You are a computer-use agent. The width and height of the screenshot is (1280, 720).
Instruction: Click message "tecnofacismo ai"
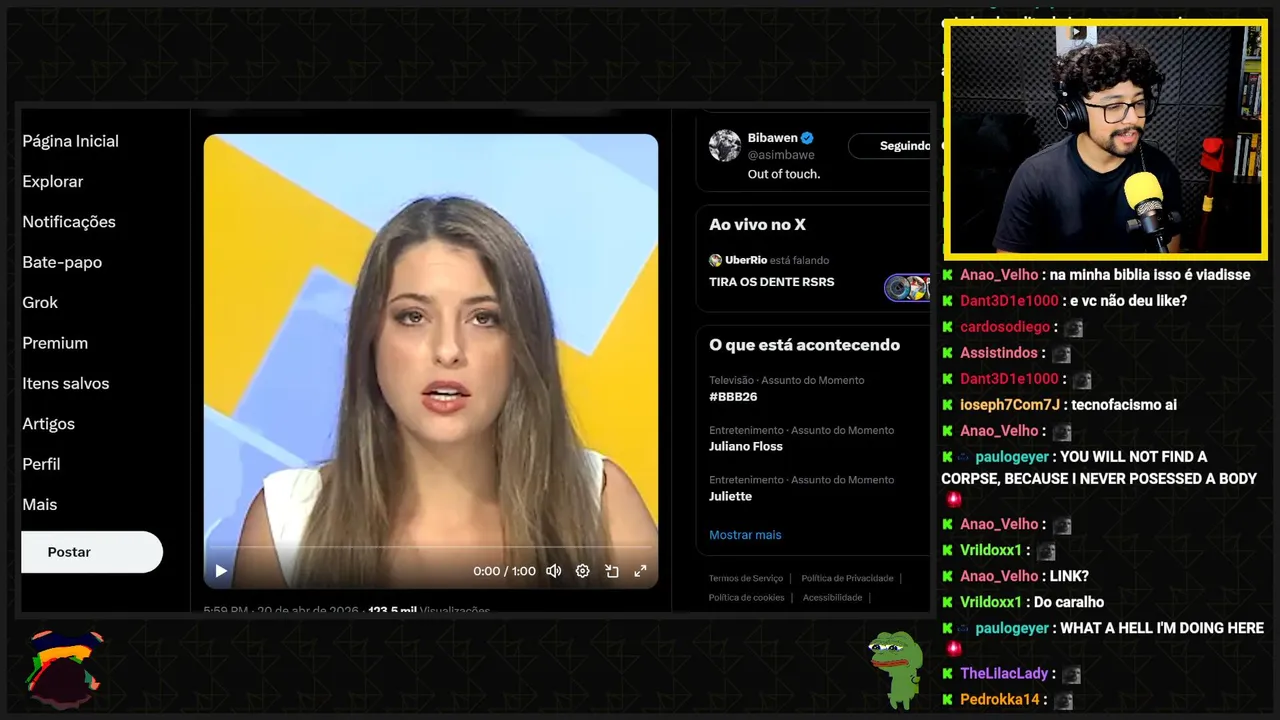(1124, 405)
